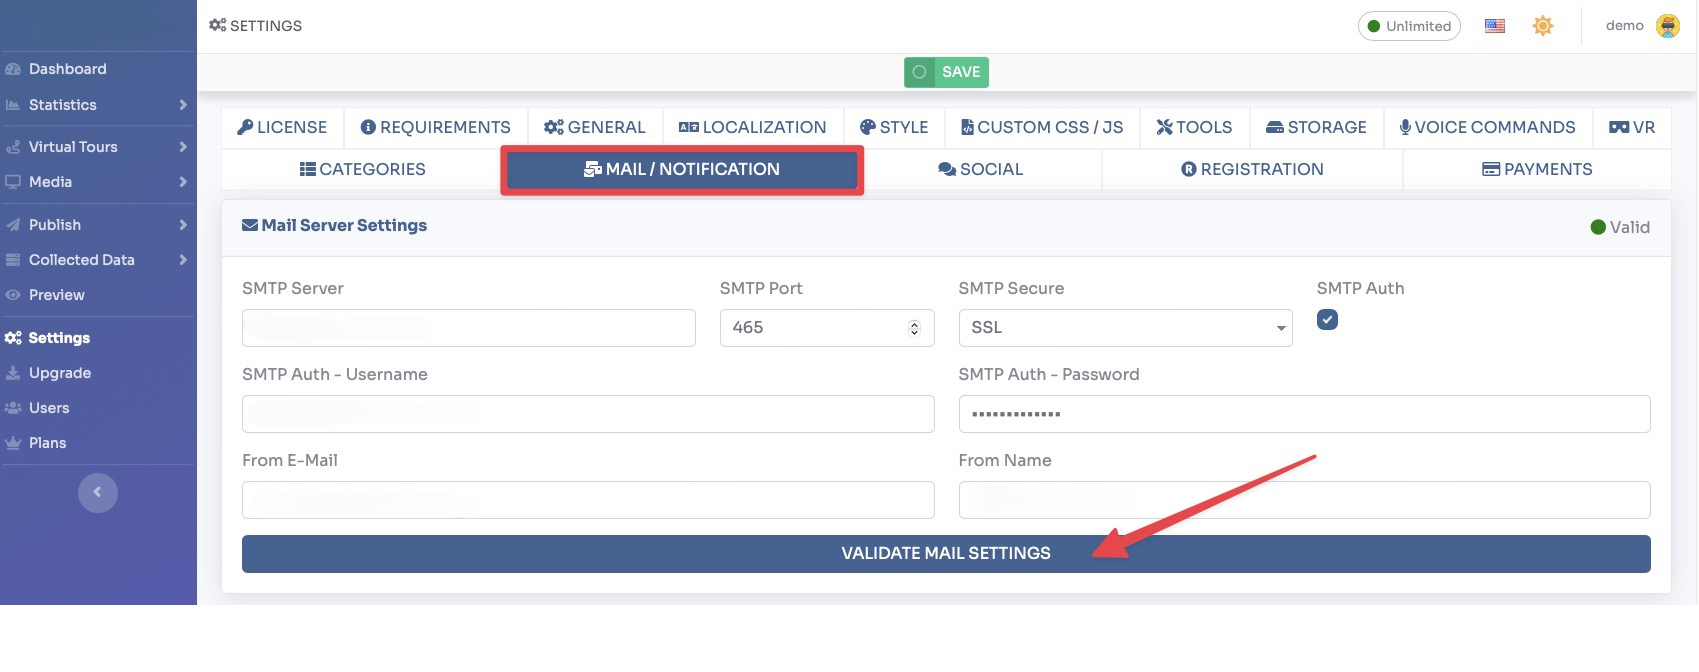Open the LICENSE tab

[x=282, y=128]
